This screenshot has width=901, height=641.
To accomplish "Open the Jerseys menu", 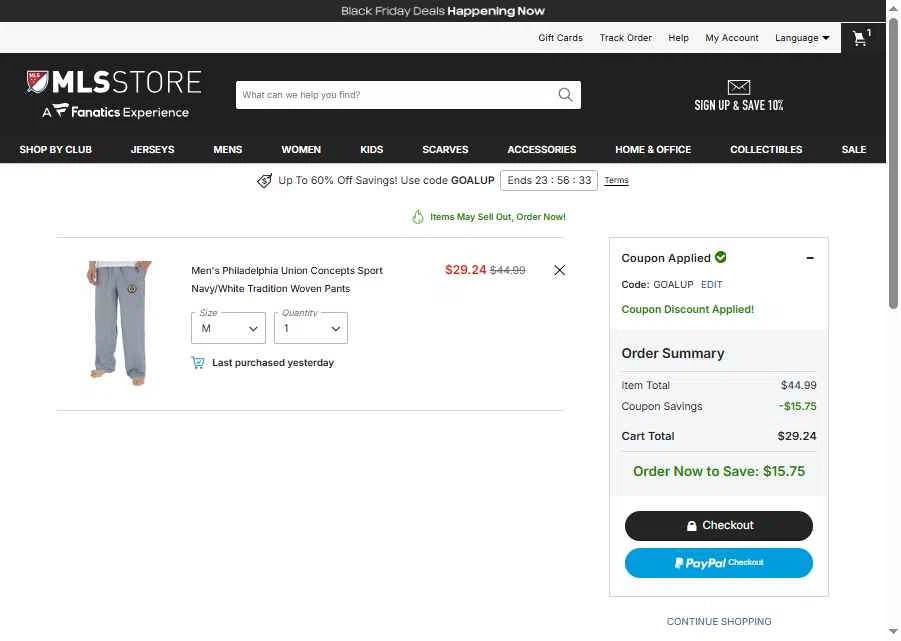I will point(152,149).
